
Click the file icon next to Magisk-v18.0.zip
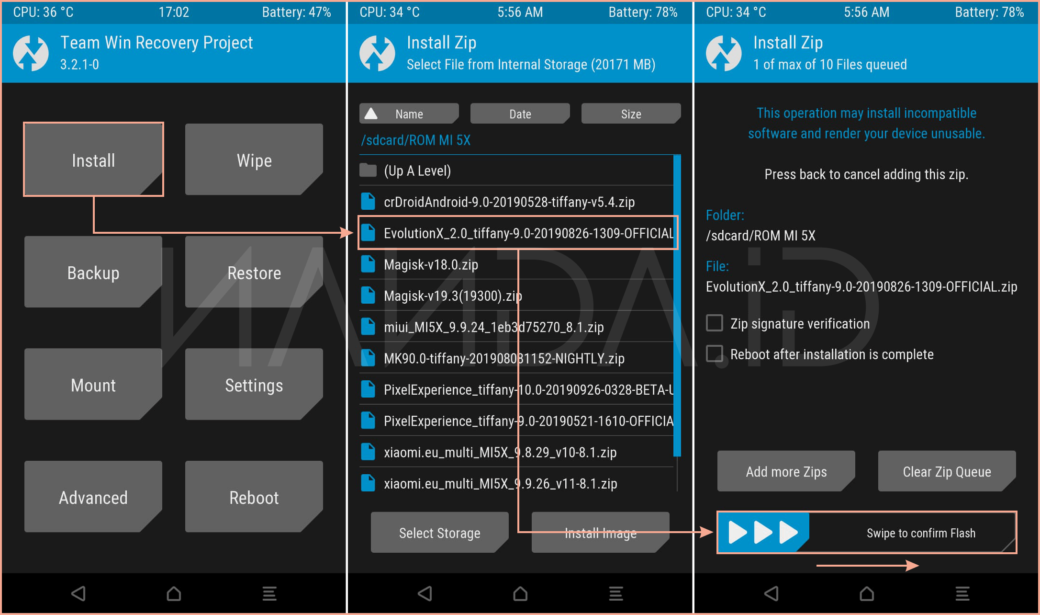coord(368,265)
